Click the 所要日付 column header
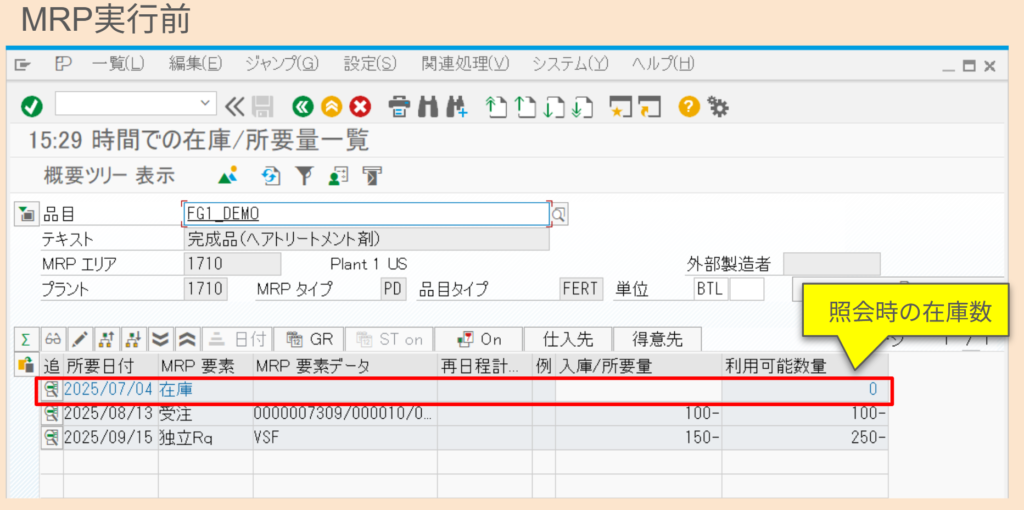Image resolution: width=1024 pixels, height=510 pixels. coord(110,366)
